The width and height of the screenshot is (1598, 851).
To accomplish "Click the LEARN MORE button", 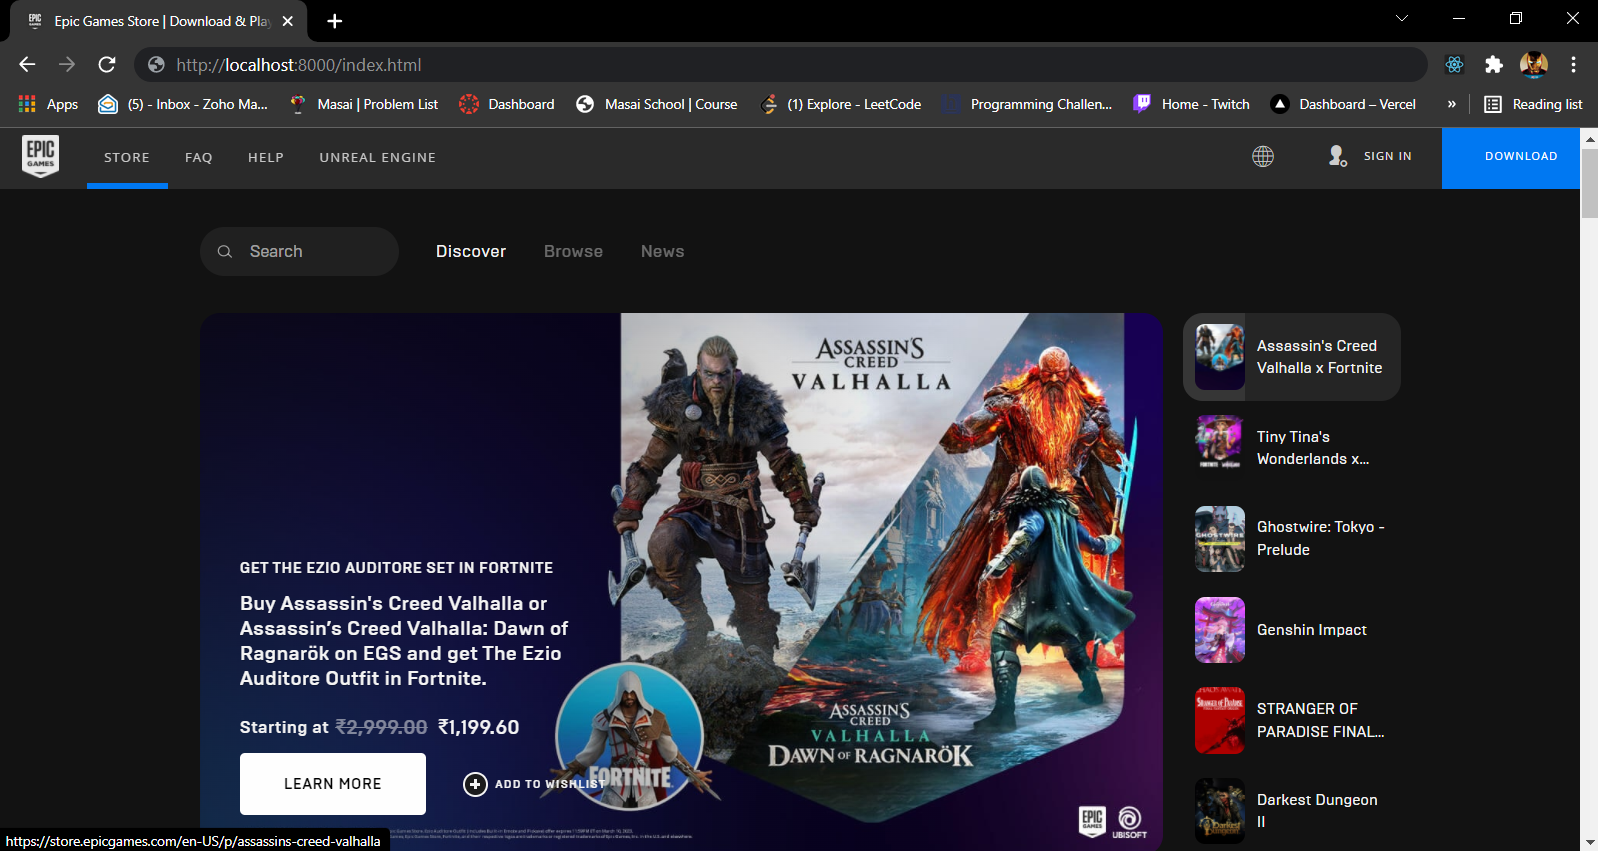I will [x=333, y=784].
